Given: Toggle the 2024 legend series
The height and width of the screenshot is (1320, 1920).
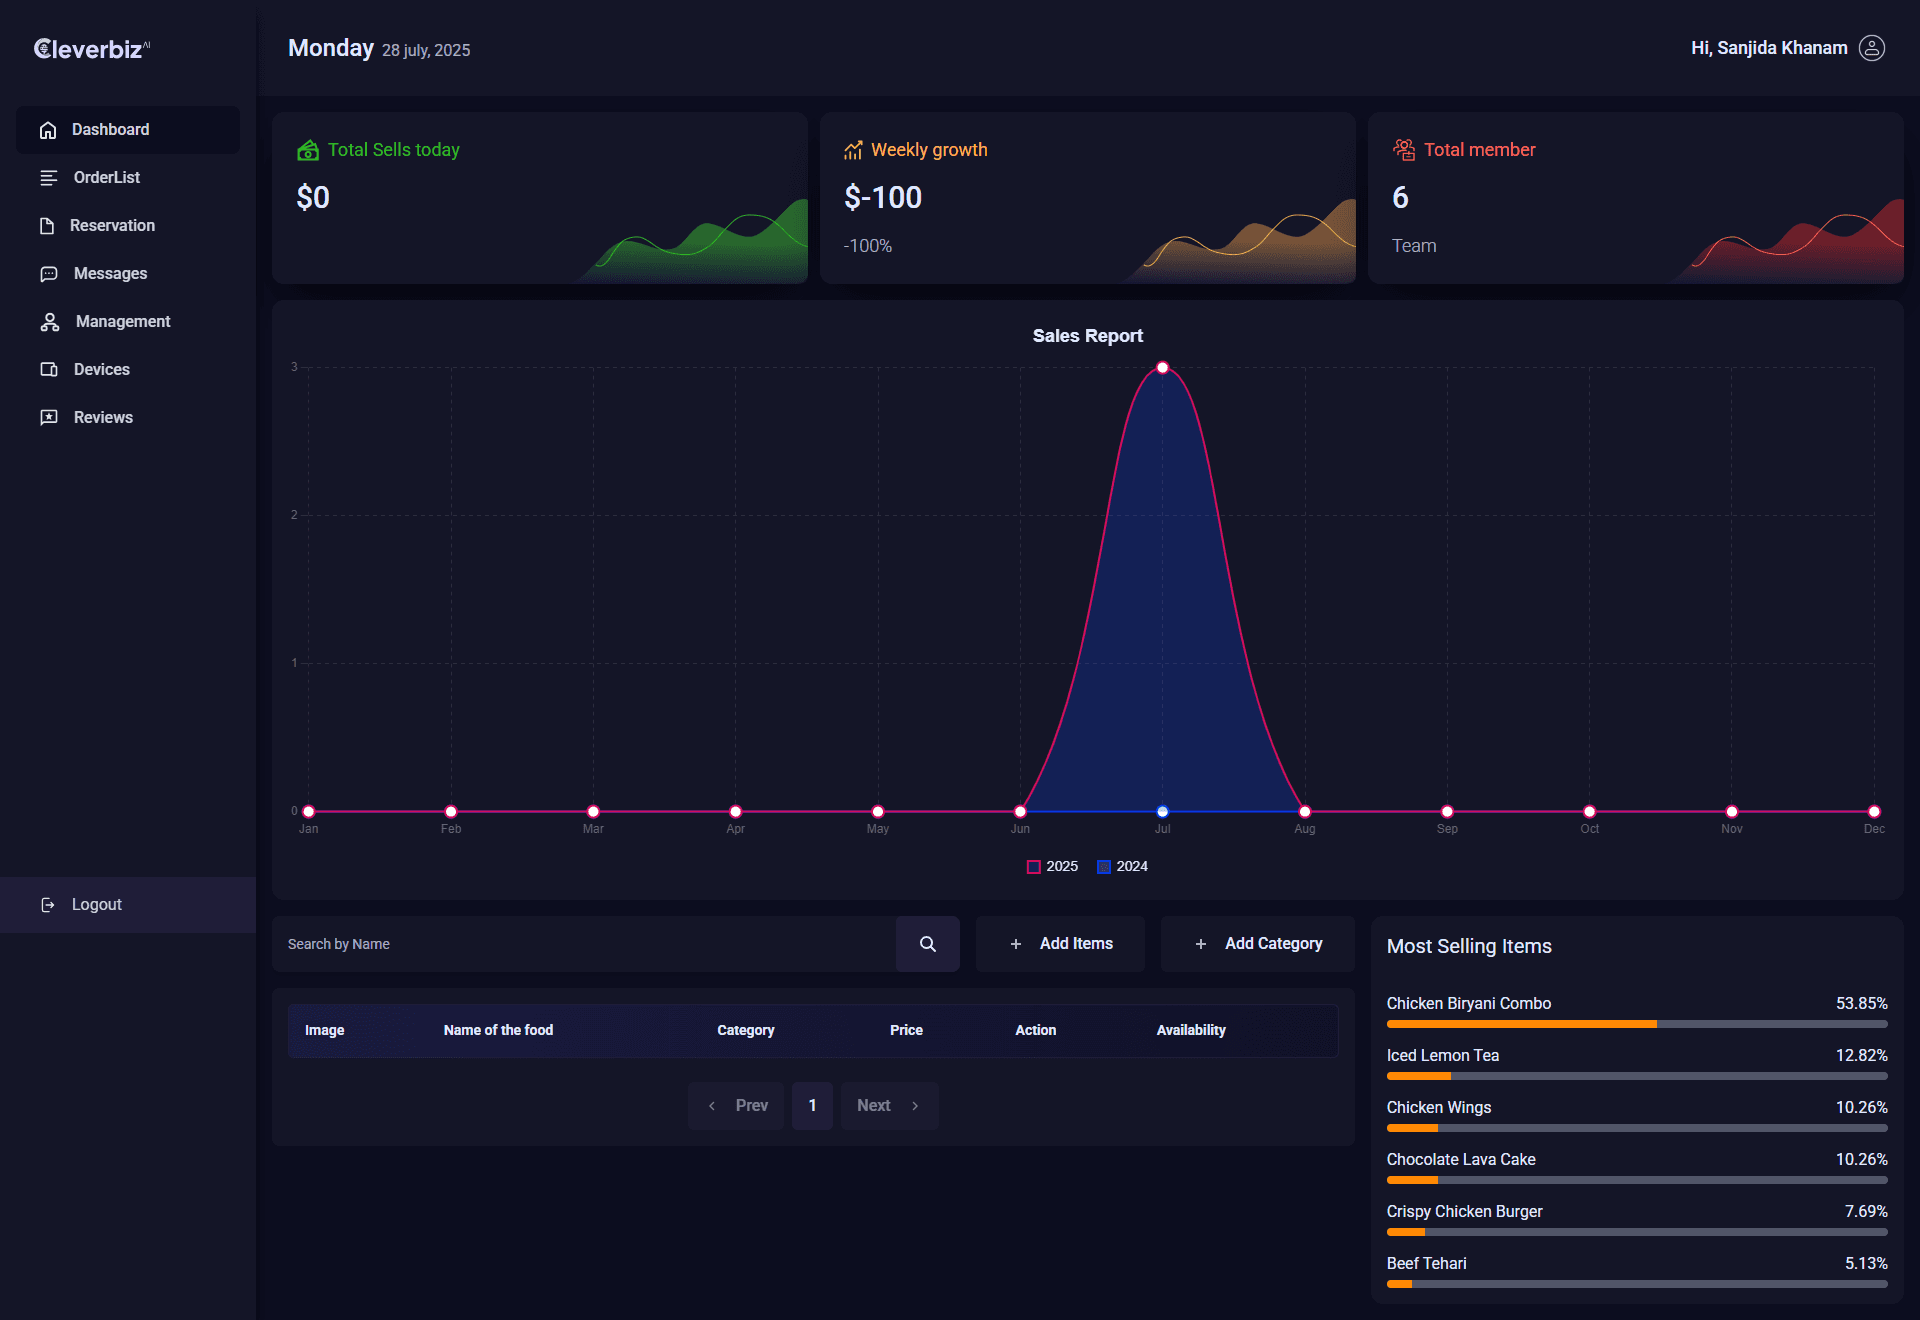Looking at the screenshot, I should 1122,867.
